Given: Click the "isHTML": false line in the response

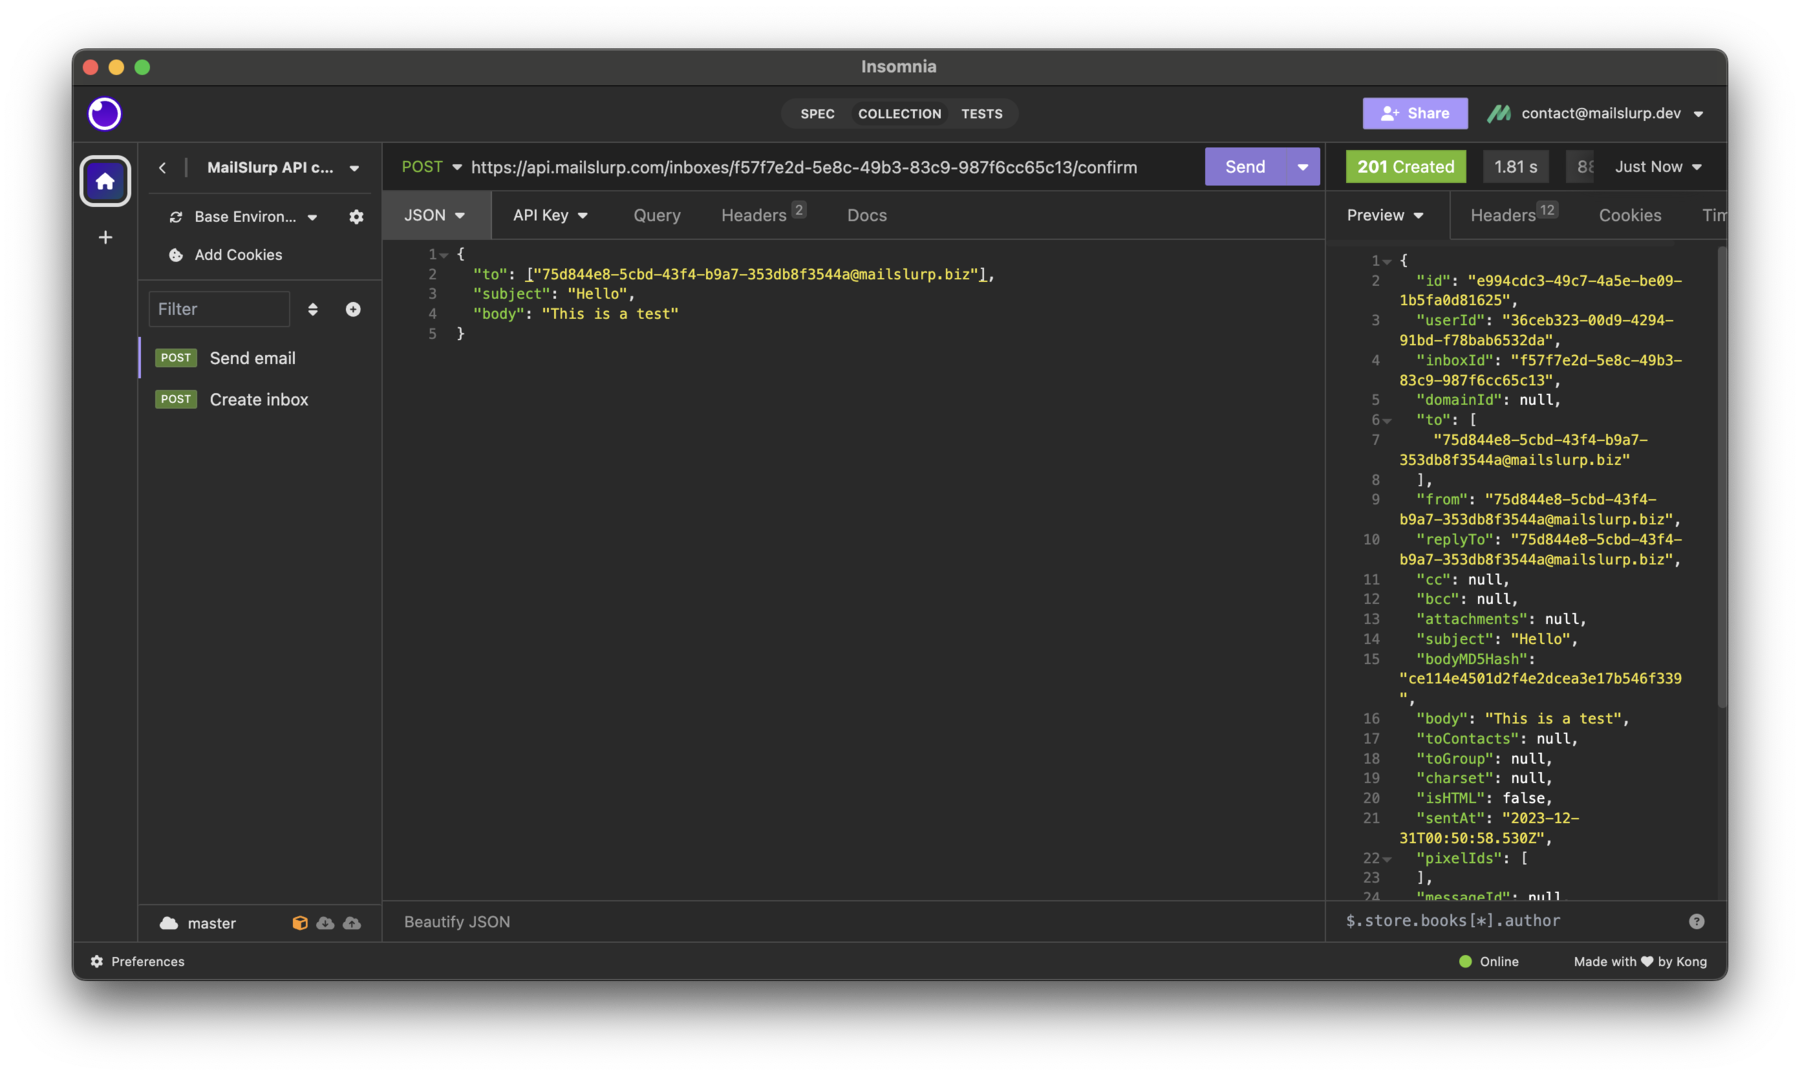Looking at the screenshot, I should click(1484, 798).
